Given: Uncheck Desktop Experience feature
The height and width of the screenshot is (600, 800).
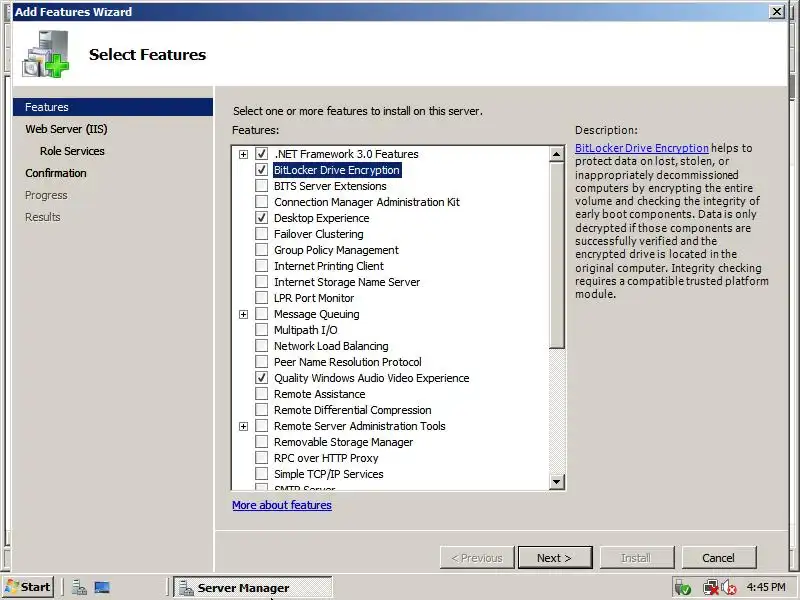Looking at the screenshot, I should point(261,218).
